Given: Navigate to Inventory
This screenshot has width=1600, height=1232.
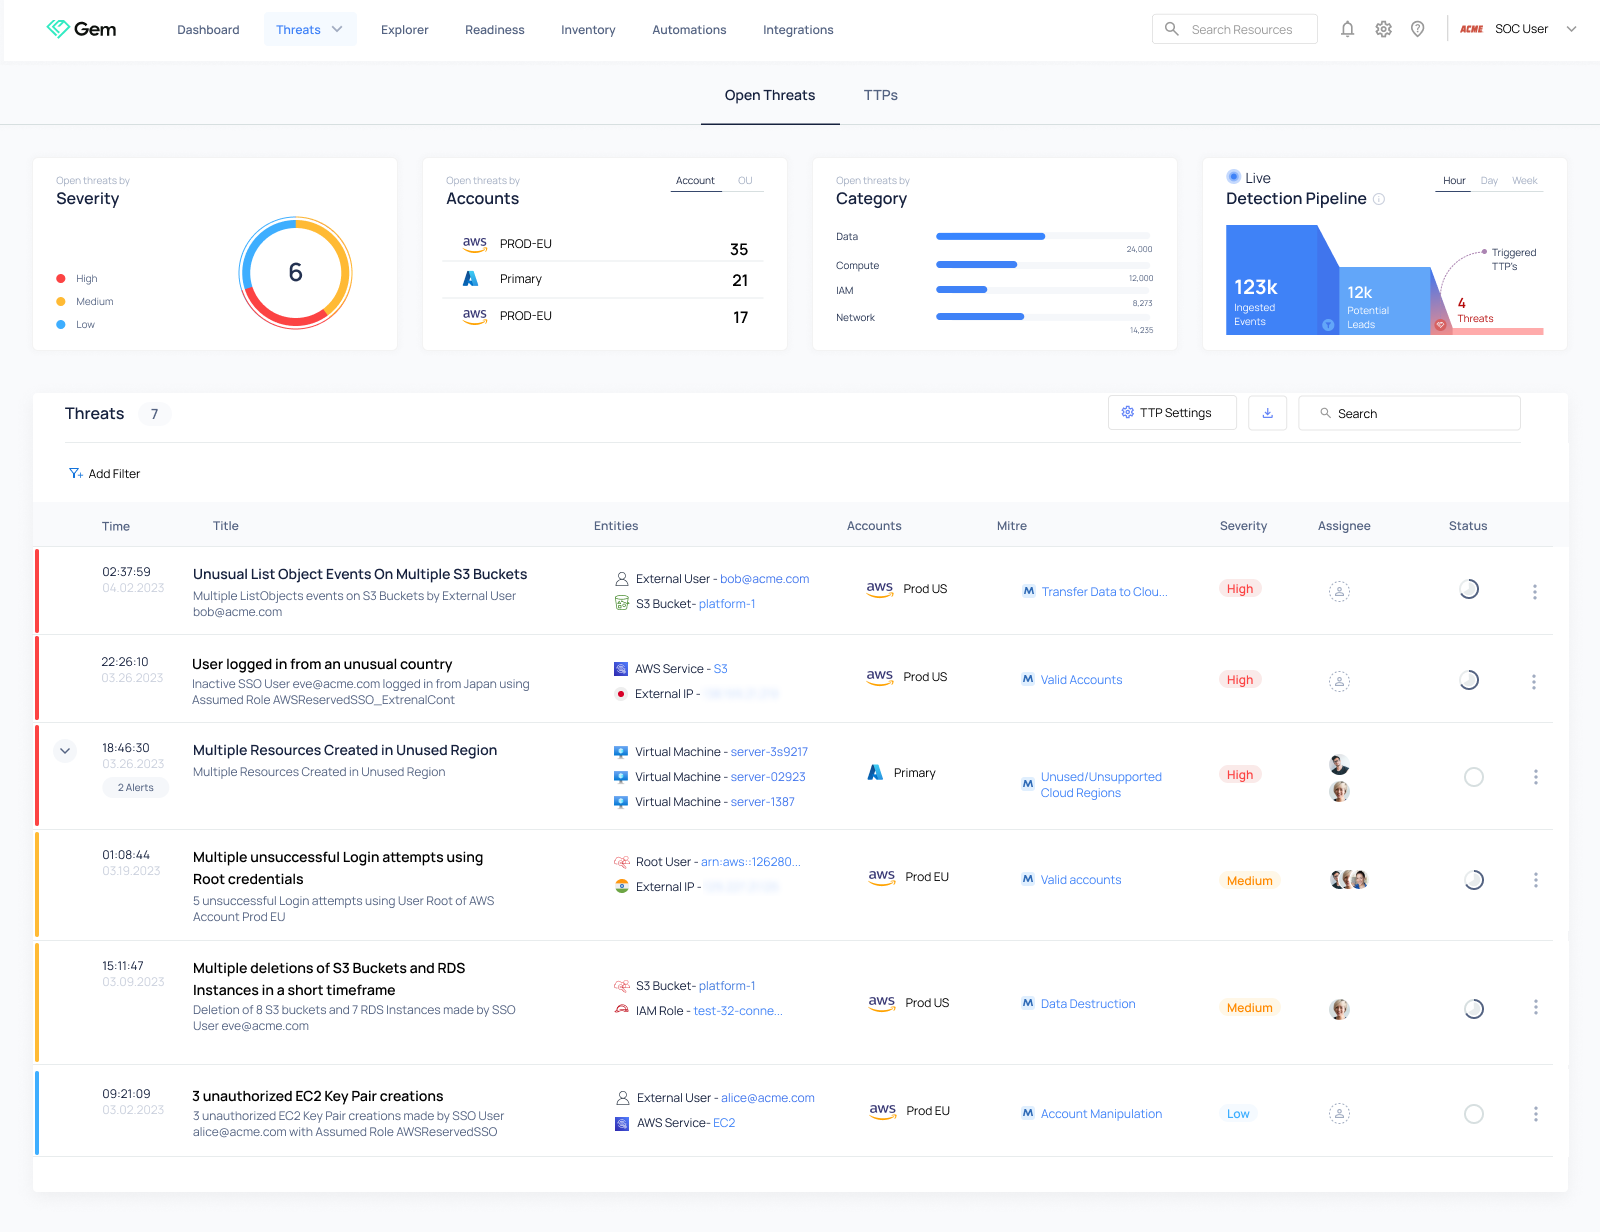Looking at the screenshot, I should pos(588,30).
